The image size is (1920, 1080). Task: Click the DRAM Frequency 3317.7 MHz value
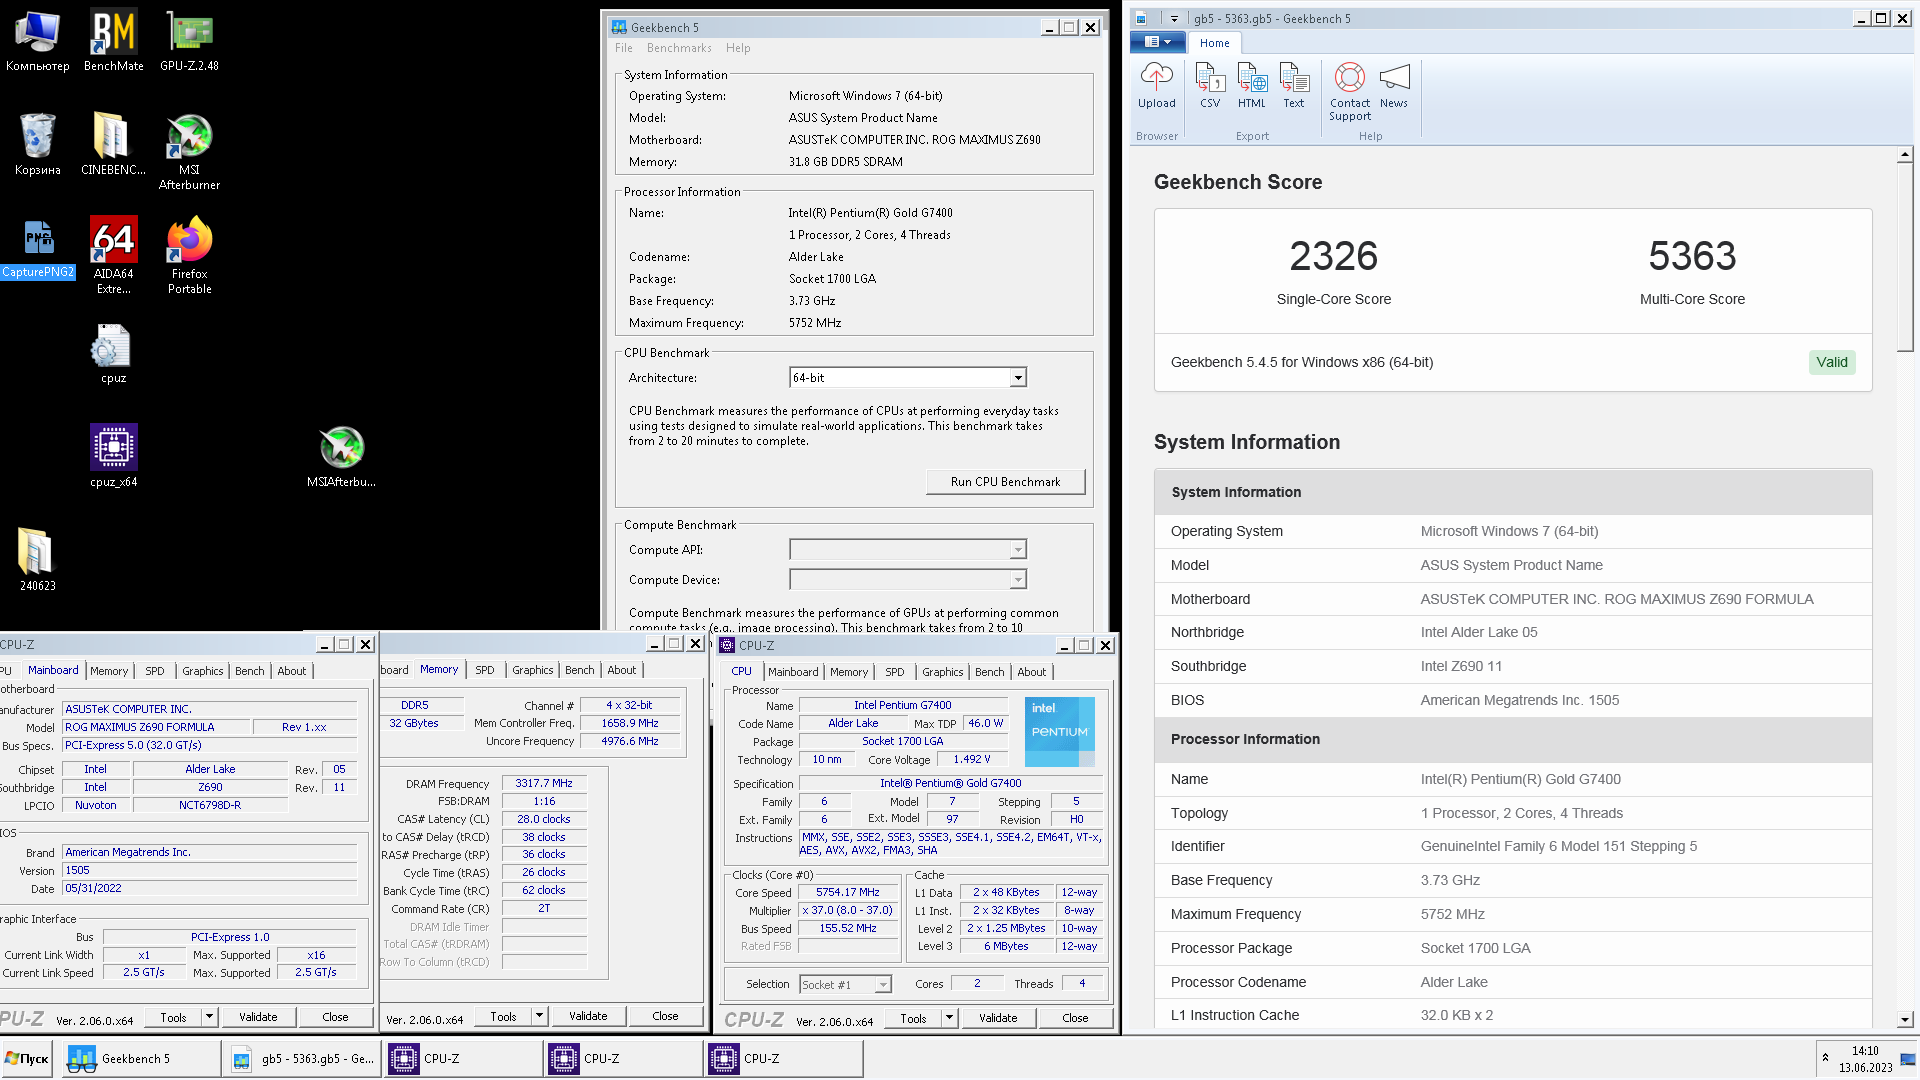point(544,784)
